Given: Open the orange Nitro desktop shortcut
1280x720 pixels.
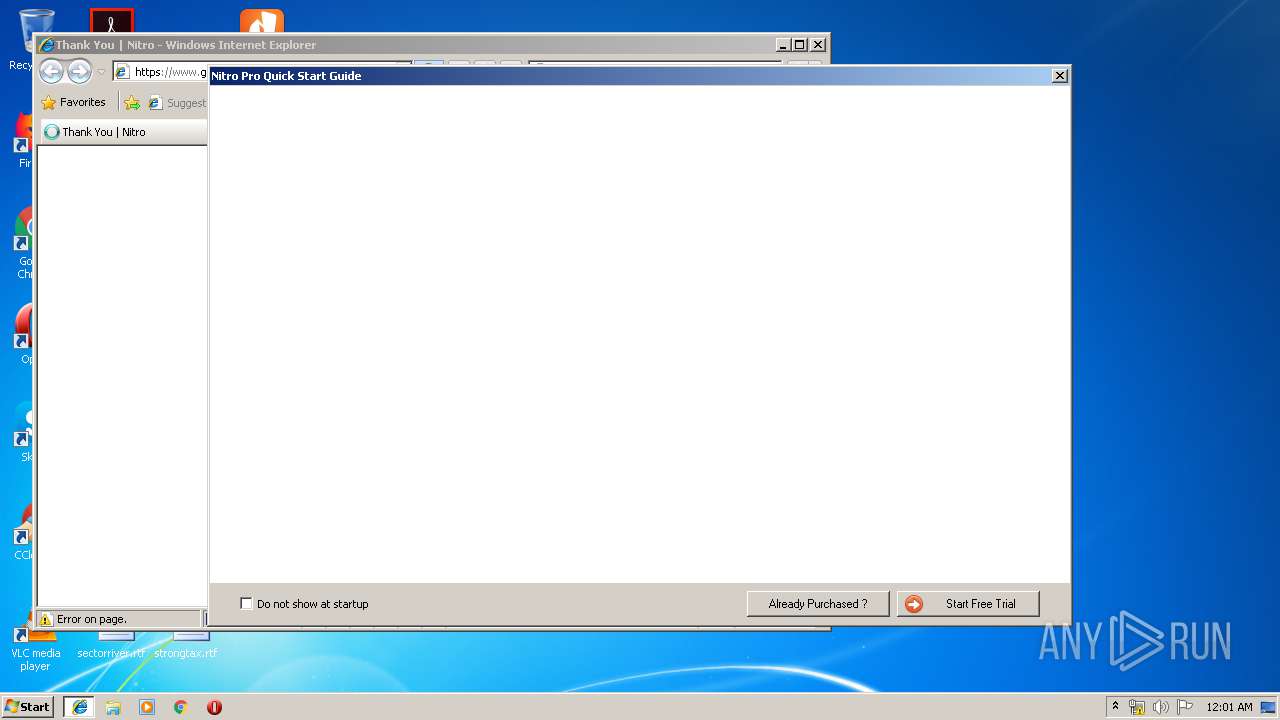Looking at the screenshot, I should click(x=262, y=20).
